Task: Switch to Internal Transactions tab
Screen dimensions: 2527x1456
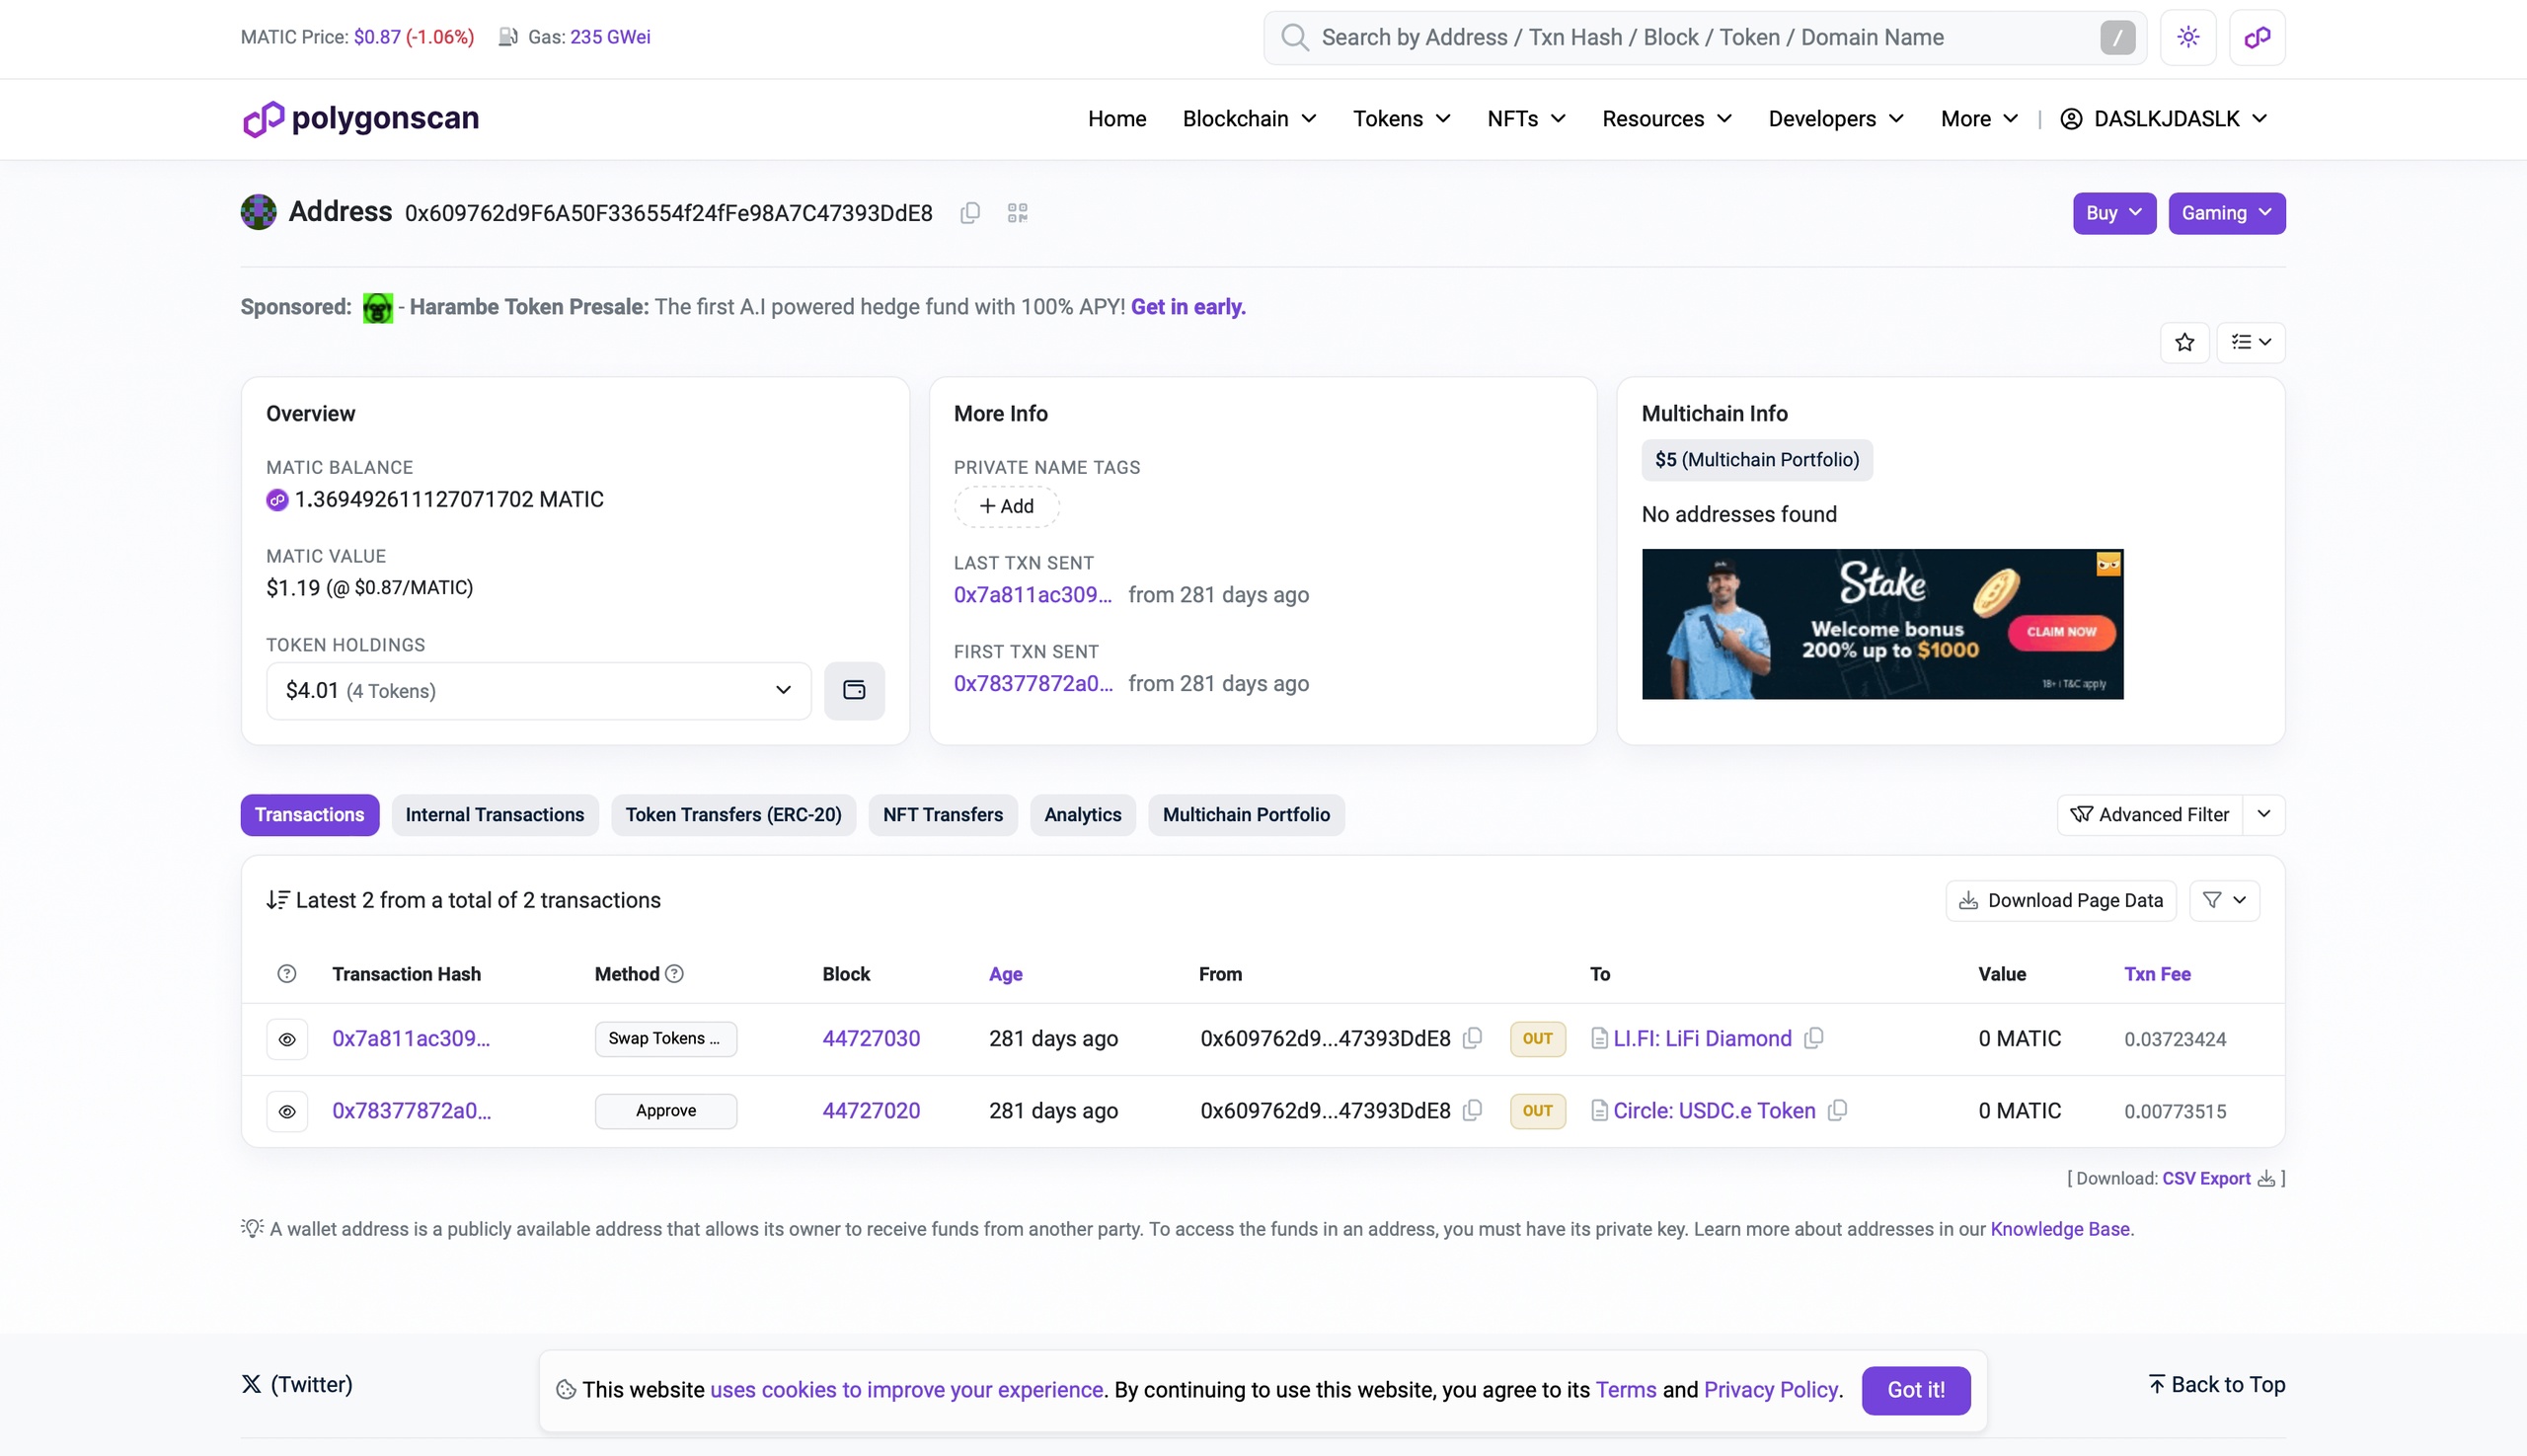Action: point(495,815)
